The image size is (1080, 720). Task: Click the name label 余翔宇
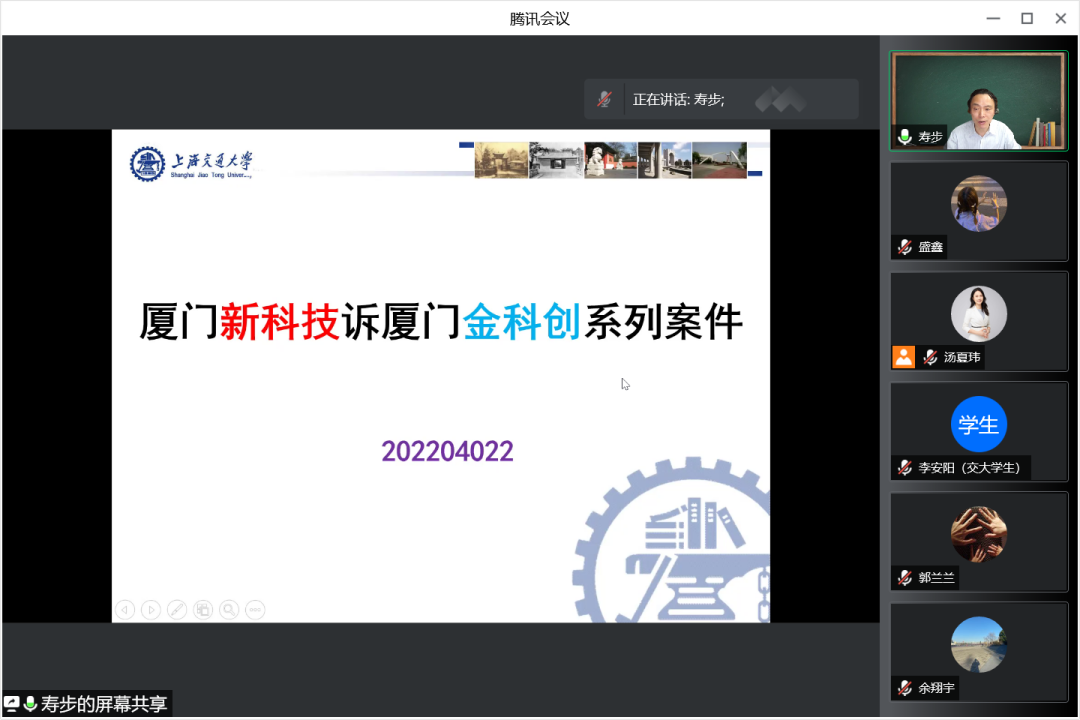coord(936,688)
